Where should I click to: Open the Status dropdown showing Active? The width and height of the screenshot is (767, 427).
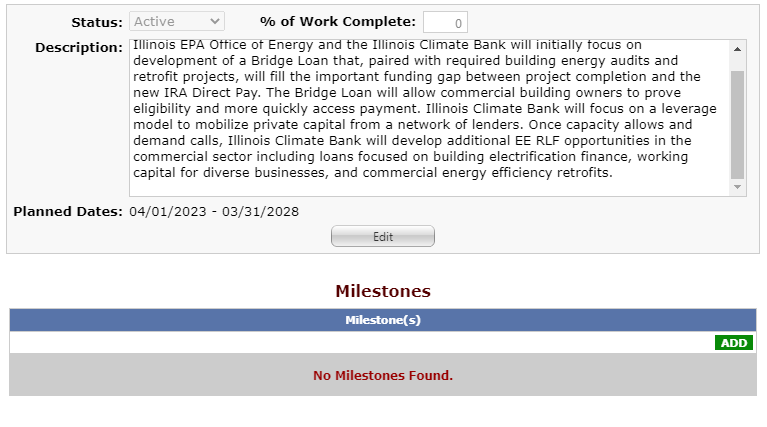tap(177, 21)
